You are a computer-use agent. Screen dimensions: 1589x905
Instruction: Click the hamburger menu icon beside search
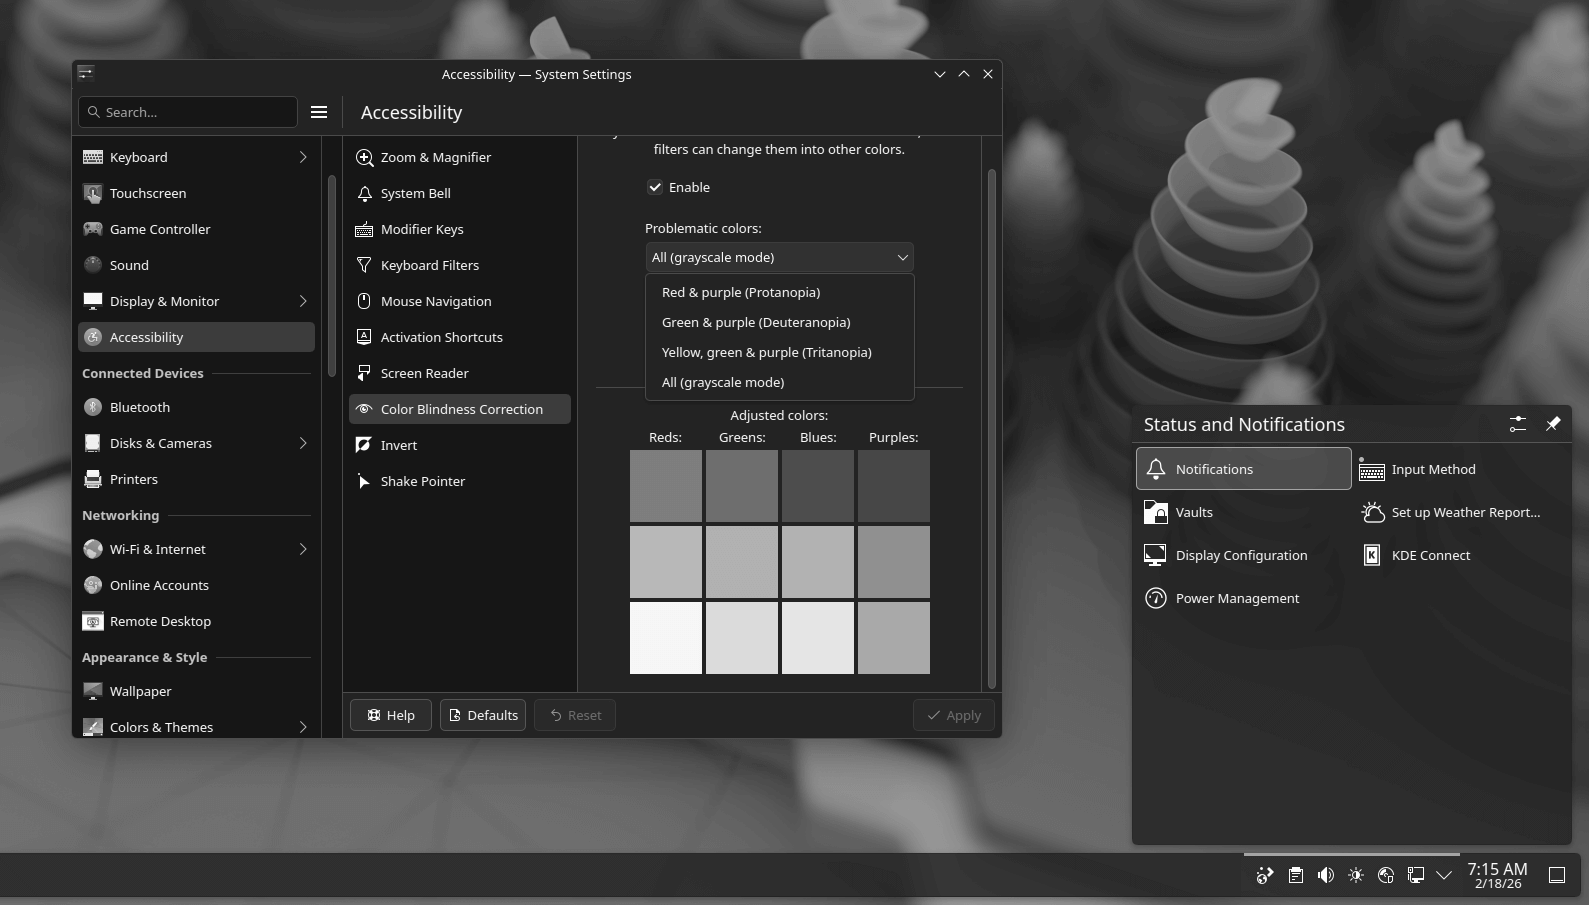coord(319,112)
